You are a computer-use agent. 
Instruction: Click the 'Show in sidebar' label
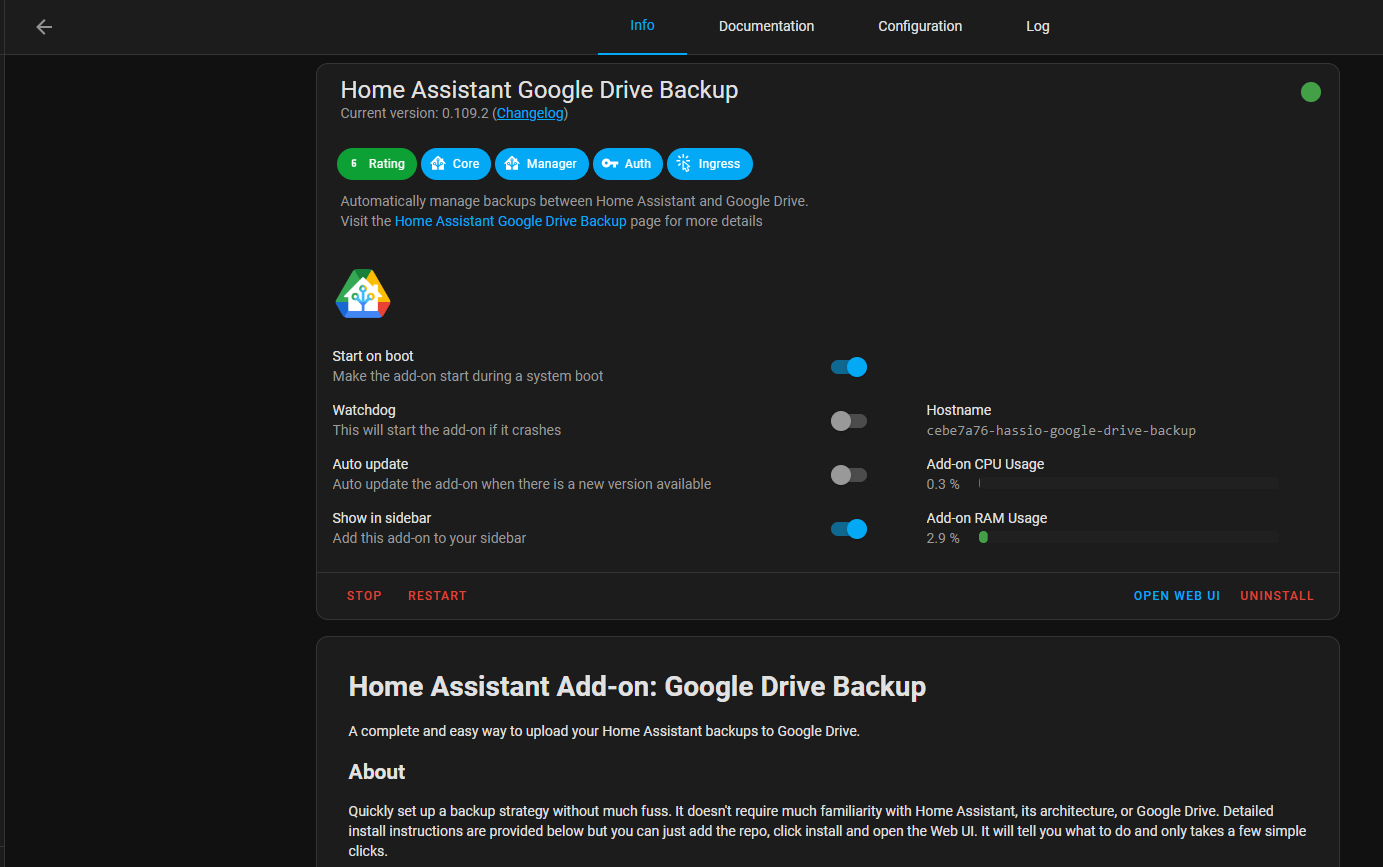[x=382, y=518]
